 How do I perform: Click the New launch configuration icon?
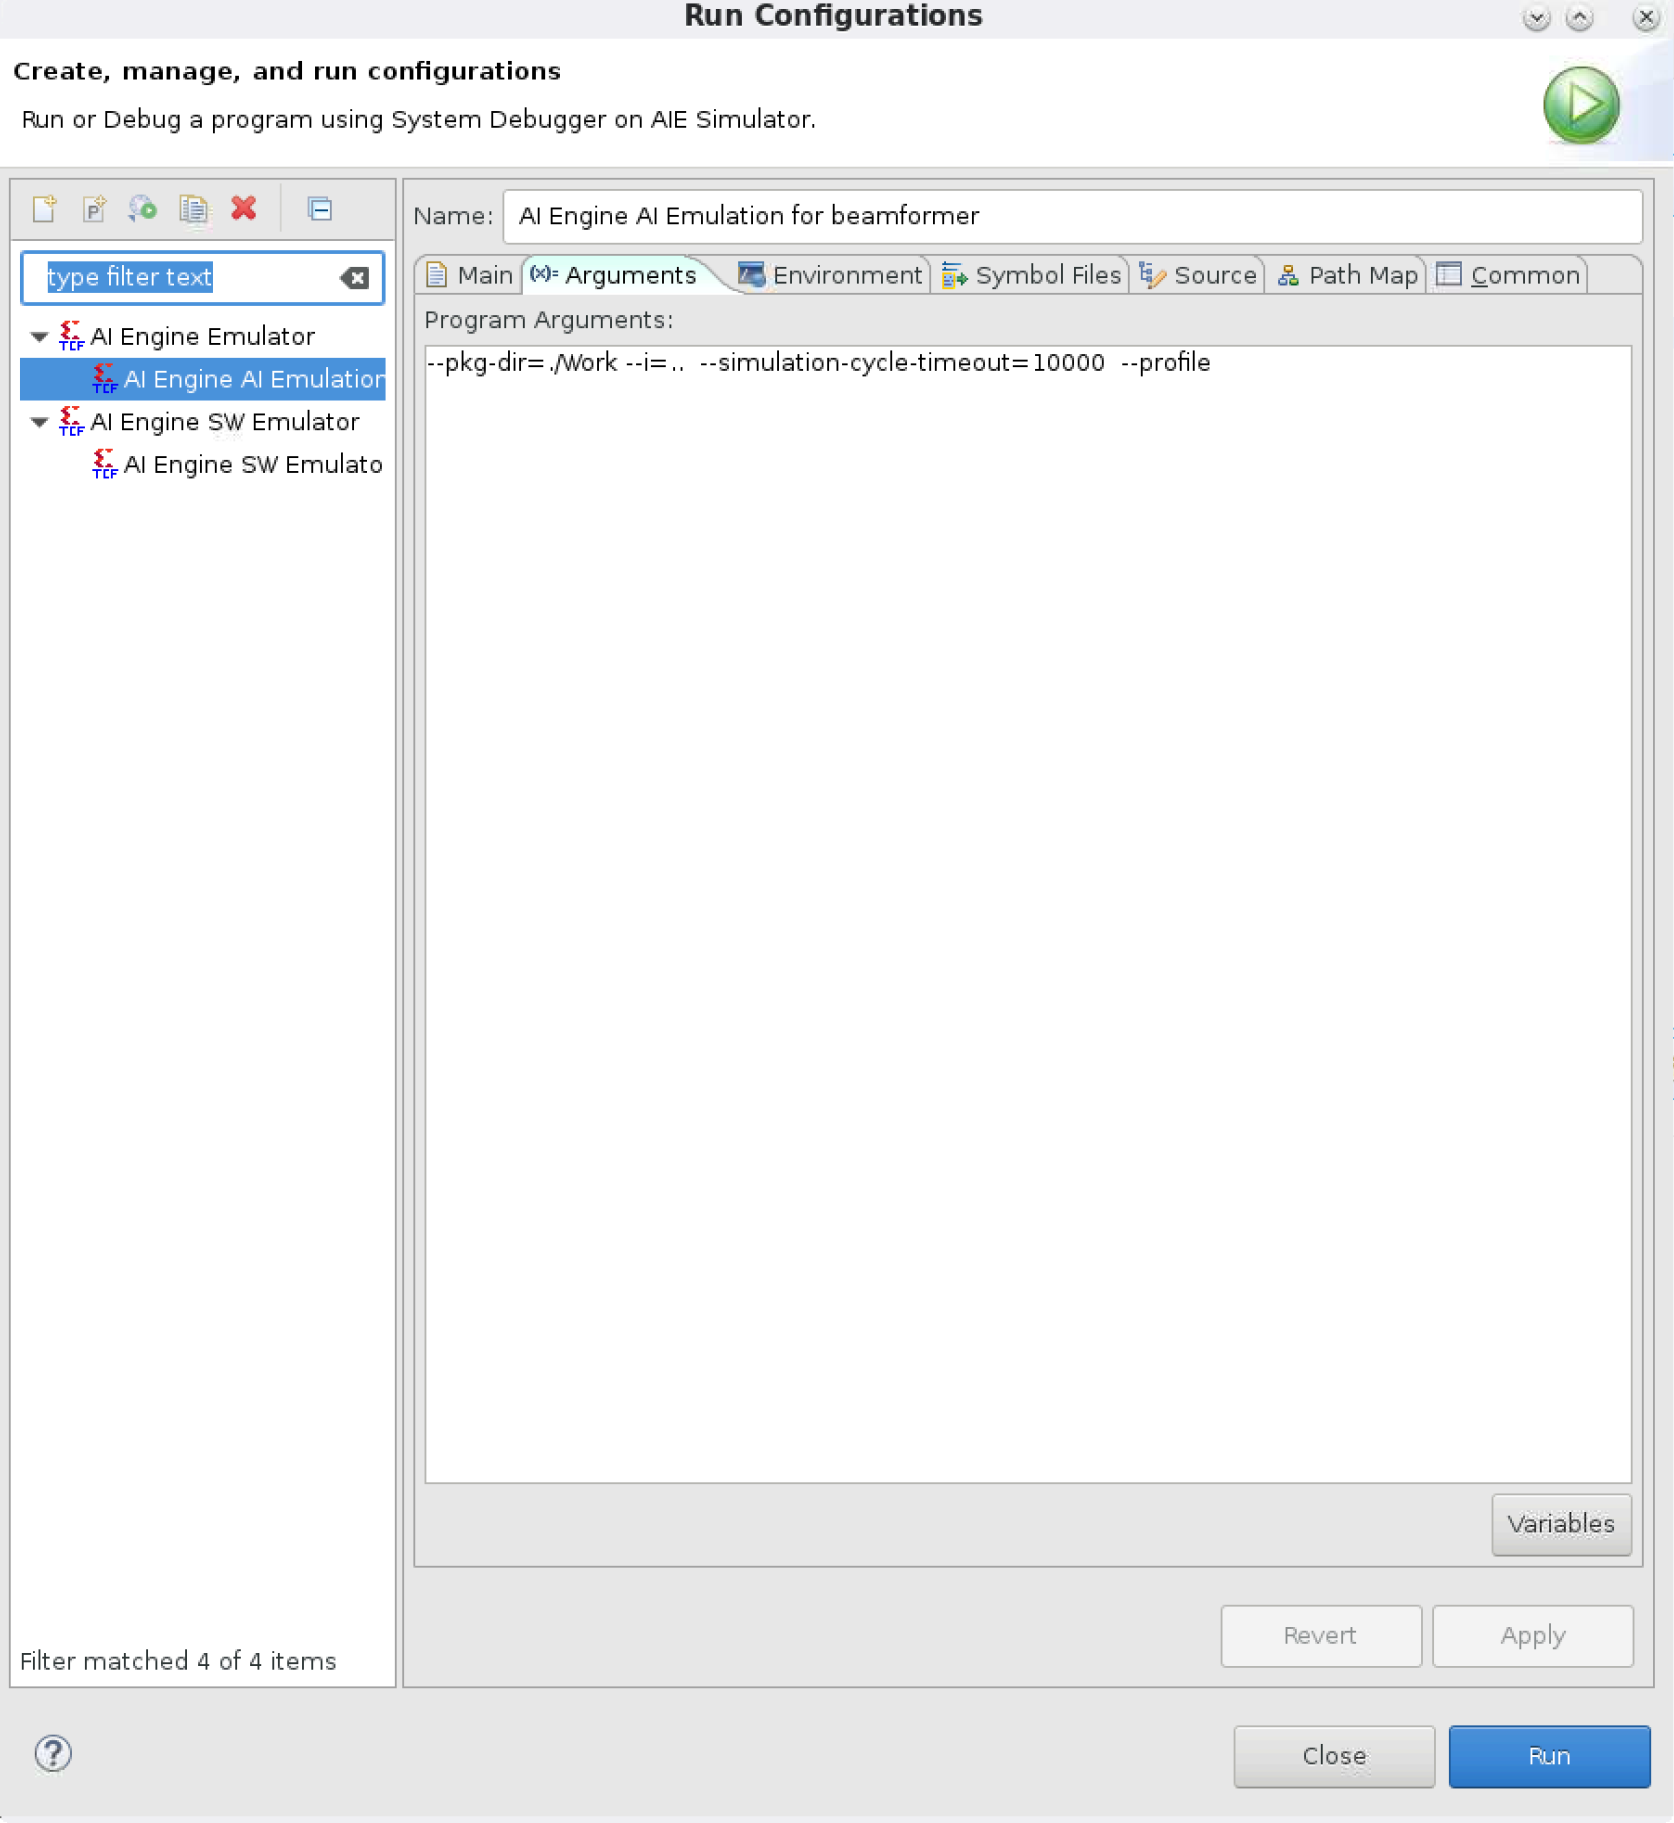[44, 209]
